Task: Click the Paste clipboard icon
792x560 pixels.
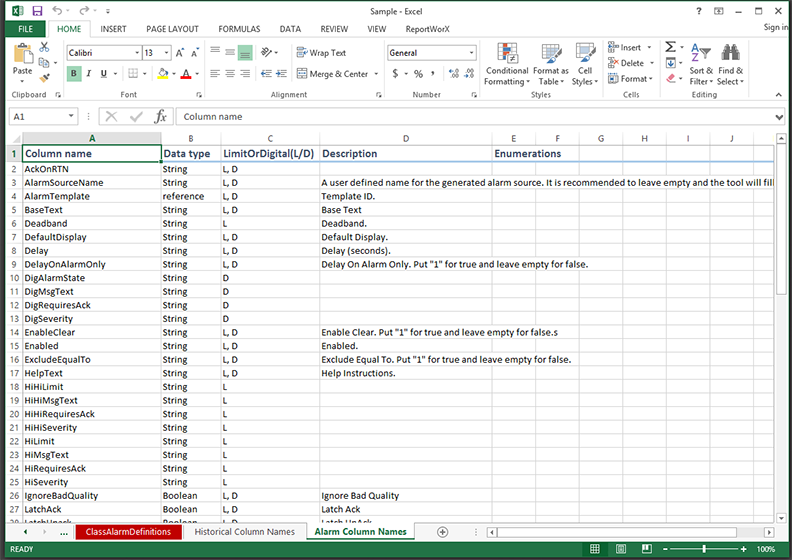Action: pyautogui.click(x=22, y=57)
